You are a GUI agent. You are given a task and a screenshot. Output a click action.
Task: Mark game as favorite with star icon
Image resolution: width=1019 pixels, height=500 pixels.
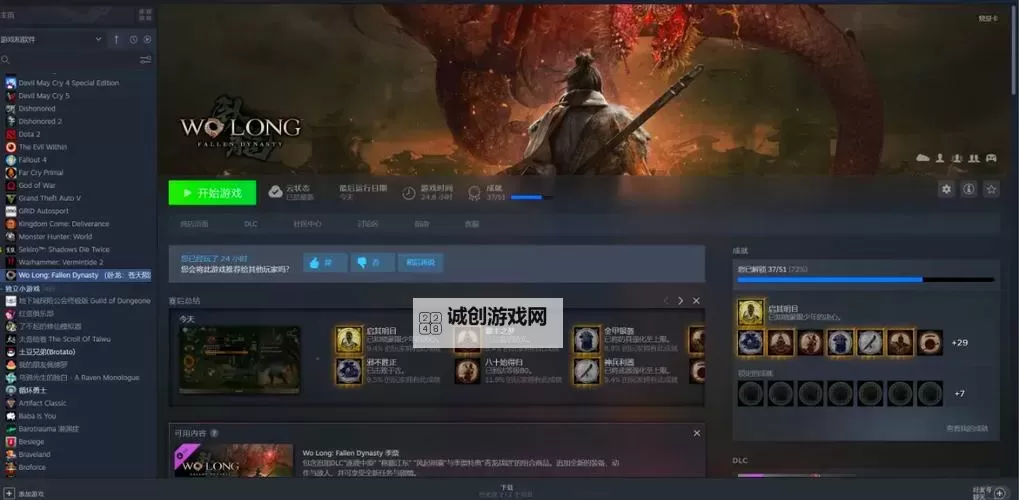click(x=991, y=189)
